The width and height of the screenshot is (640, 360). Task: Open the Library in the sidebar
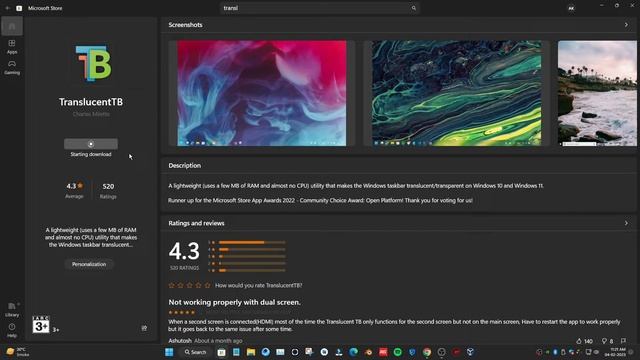[12, 309]
